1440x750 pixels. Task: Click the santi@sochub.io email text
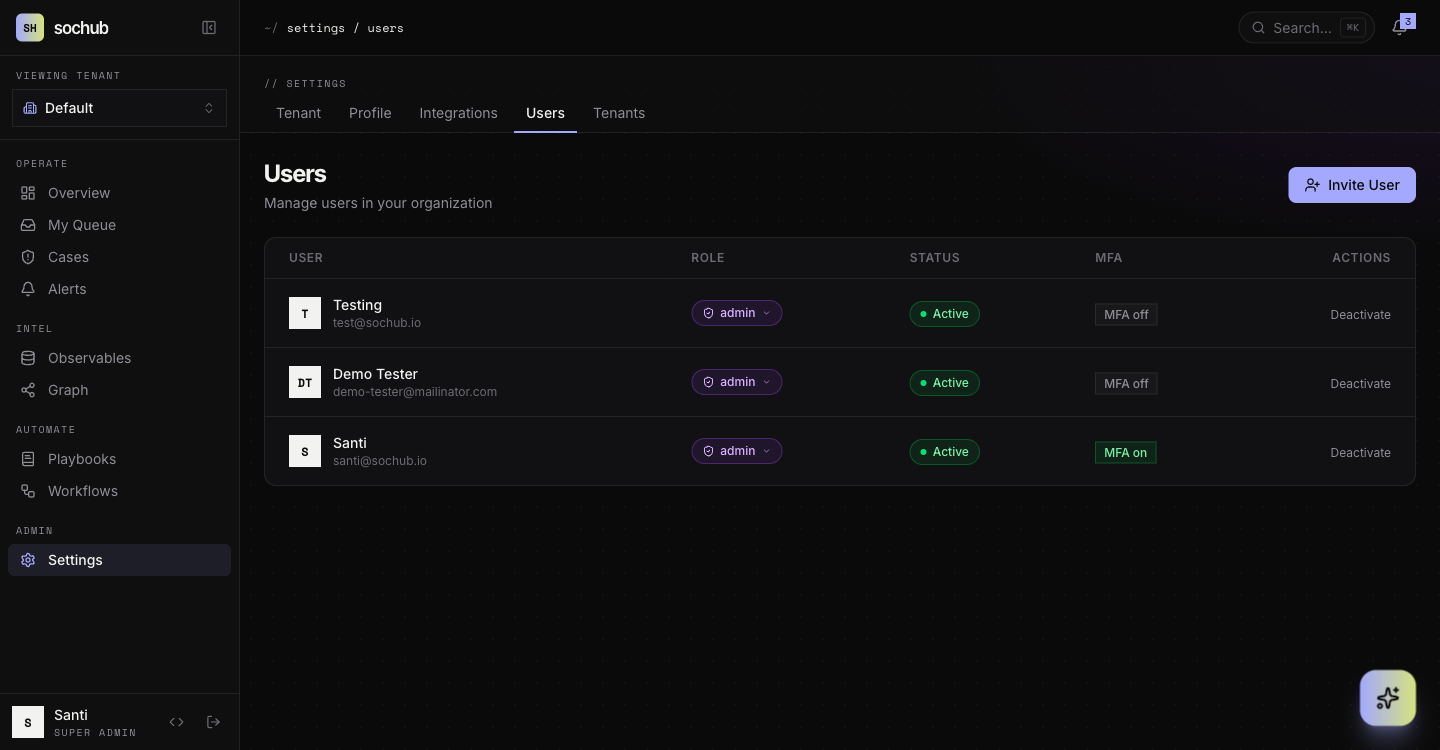coord(380,461)
